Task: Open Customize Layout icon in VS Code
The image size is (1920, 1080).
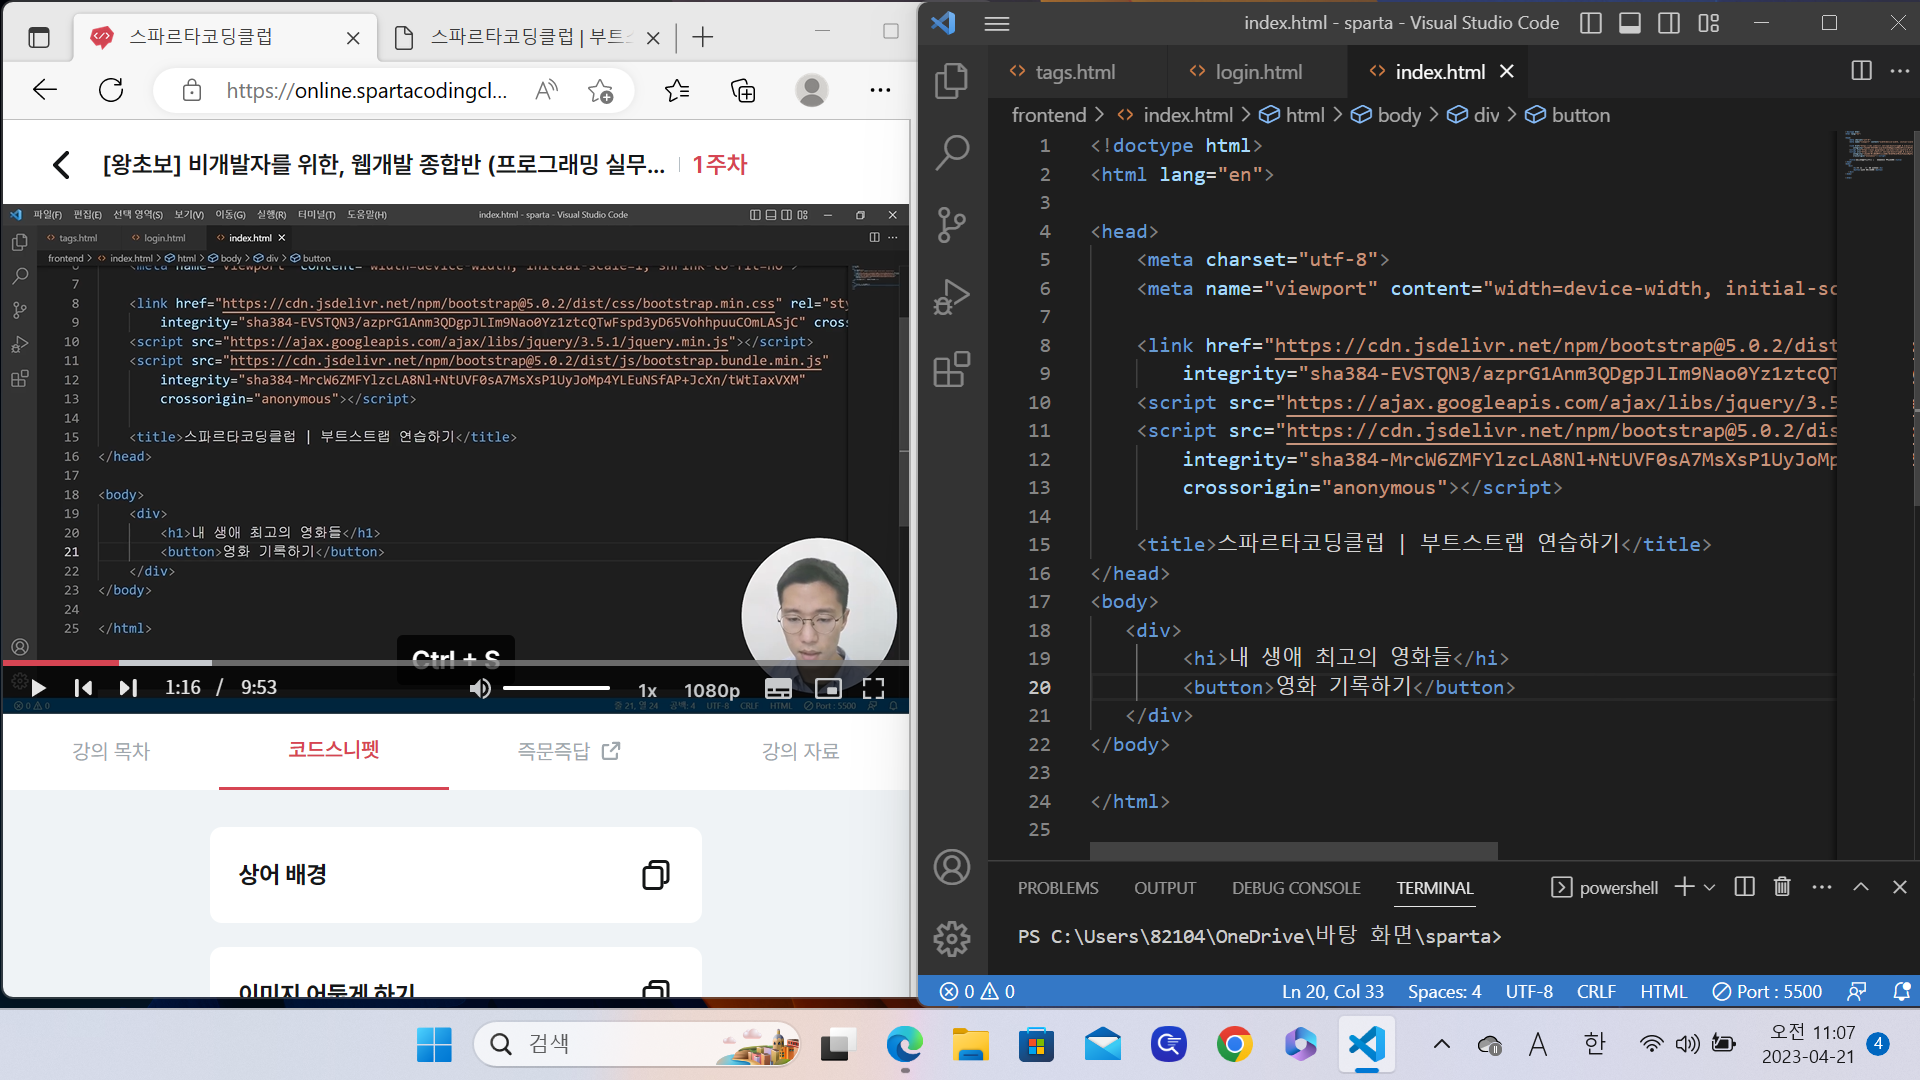Action: [1708, 23]
